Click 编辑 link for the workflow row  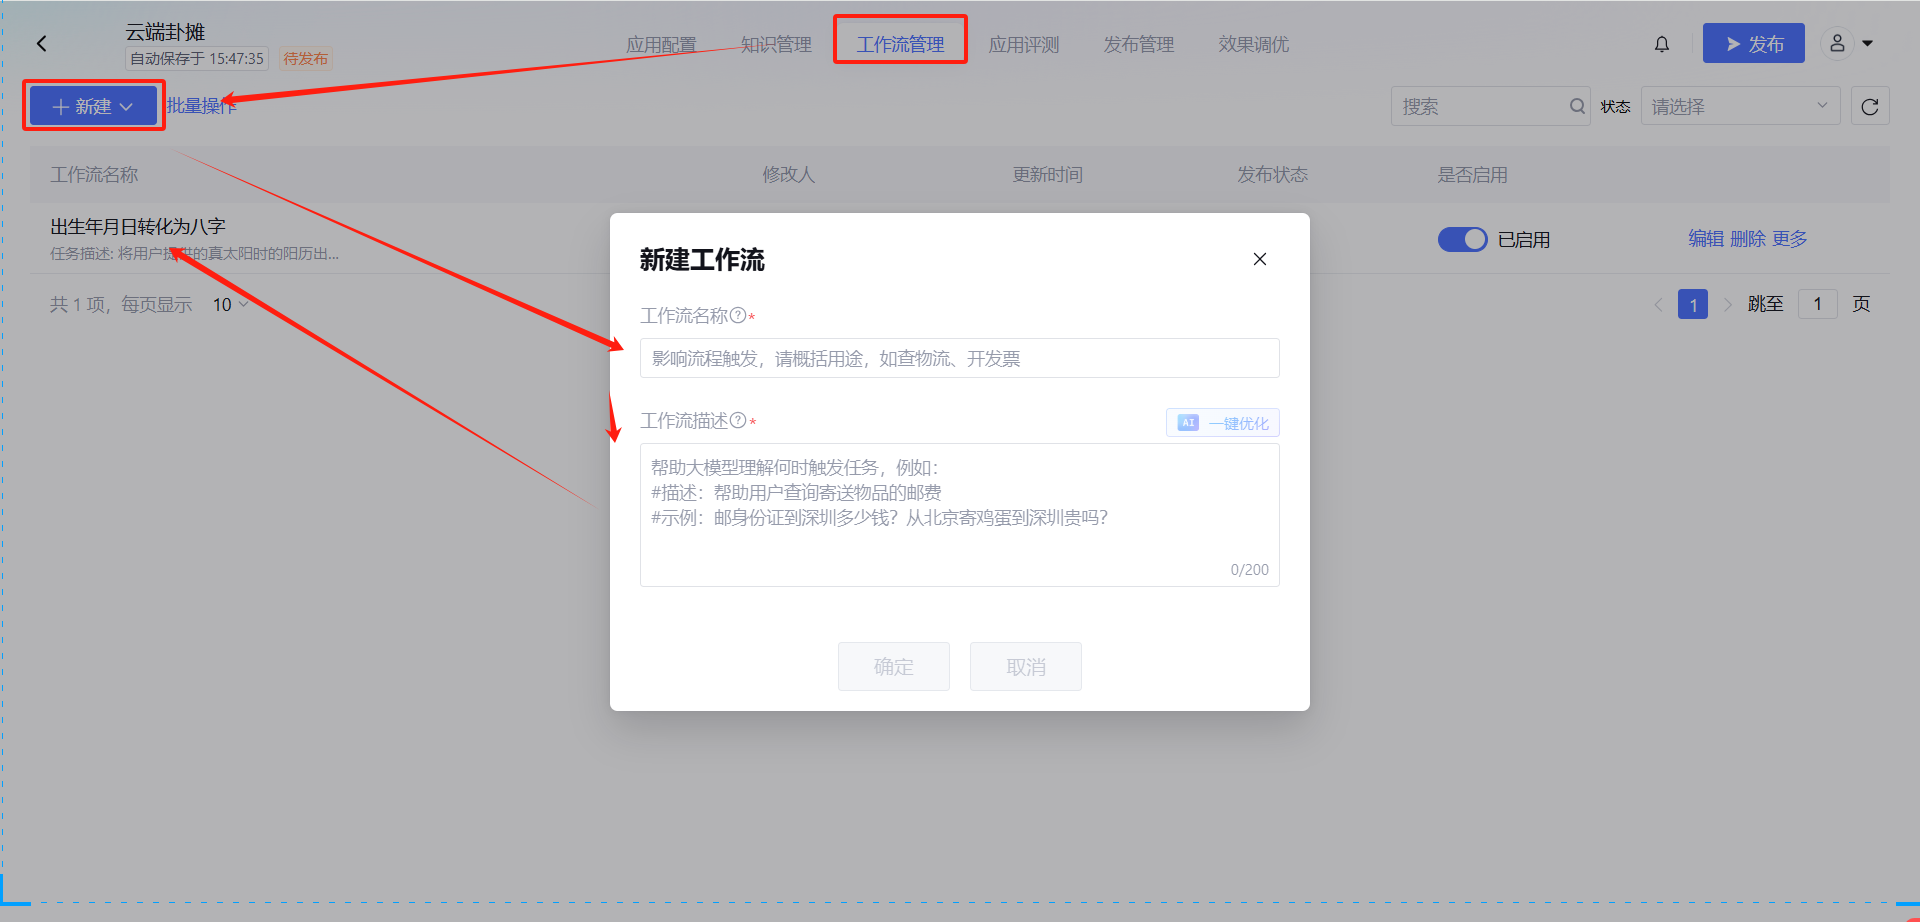(x=1706, y=239)
